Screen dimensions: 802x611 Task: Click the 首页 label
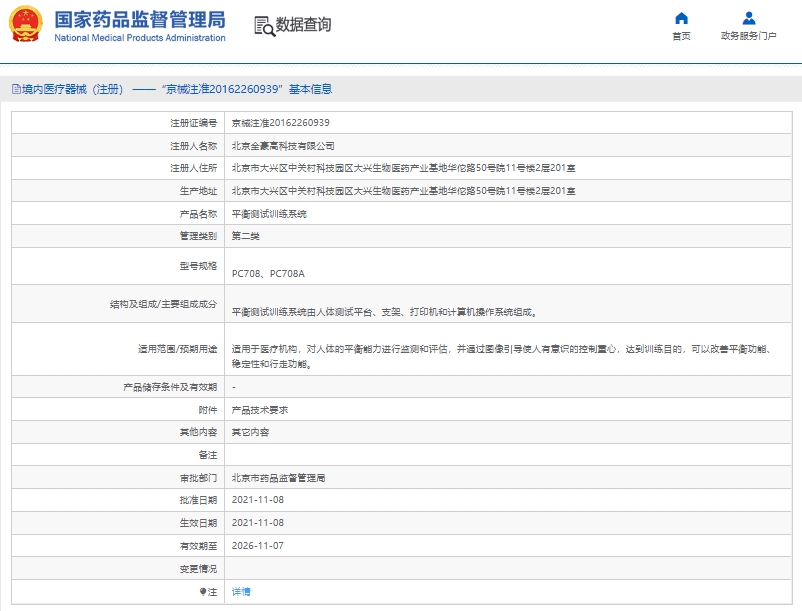(681, 36)
